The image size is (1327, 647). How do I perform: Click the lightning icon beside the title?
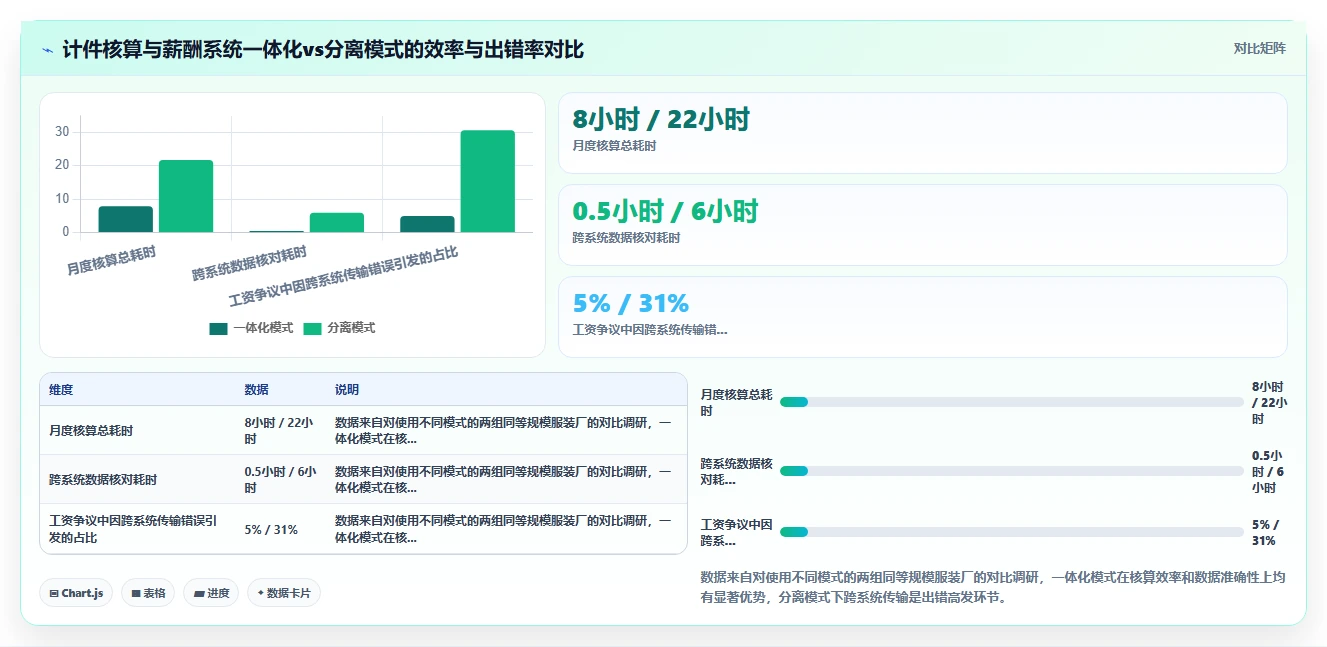point(48,50)
